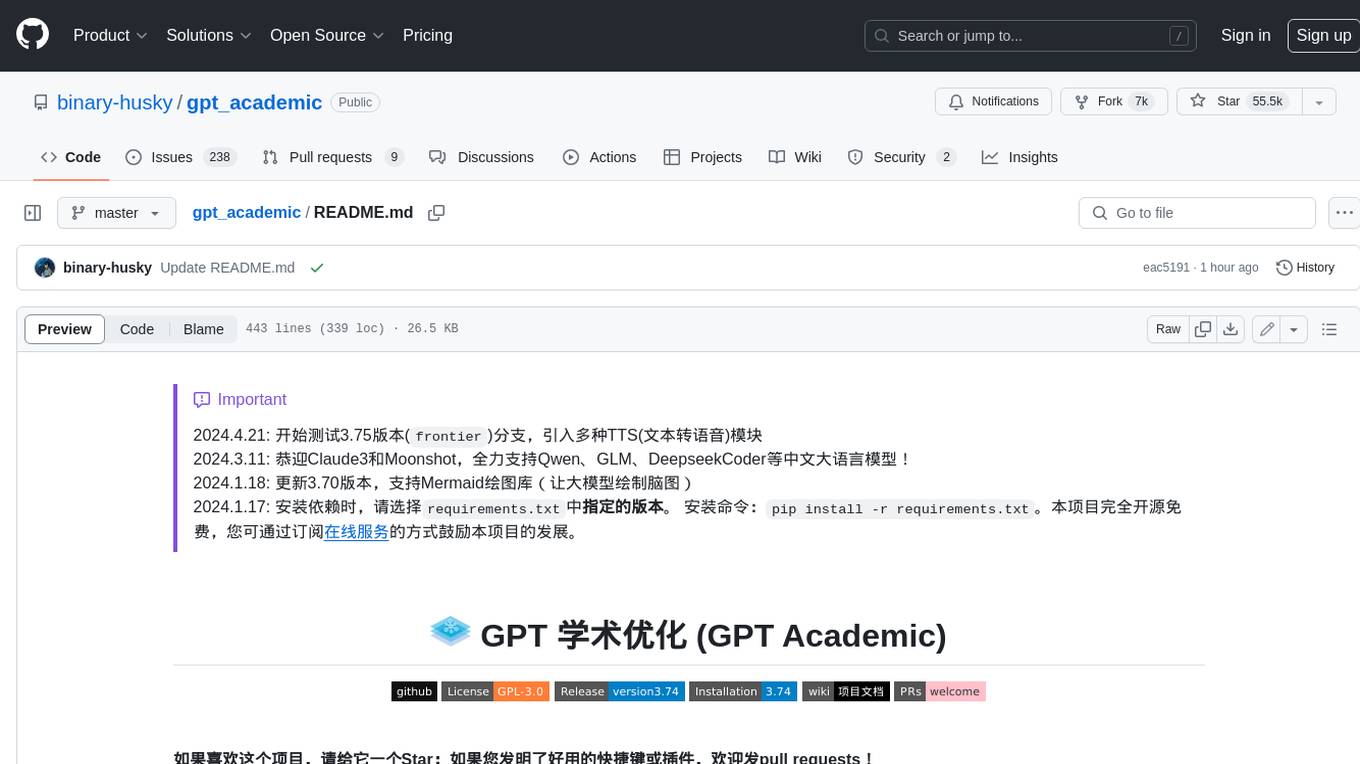1360x764 pixels.
Task: Open more edit options dropdown
Action: click(x=1294, y=329)
